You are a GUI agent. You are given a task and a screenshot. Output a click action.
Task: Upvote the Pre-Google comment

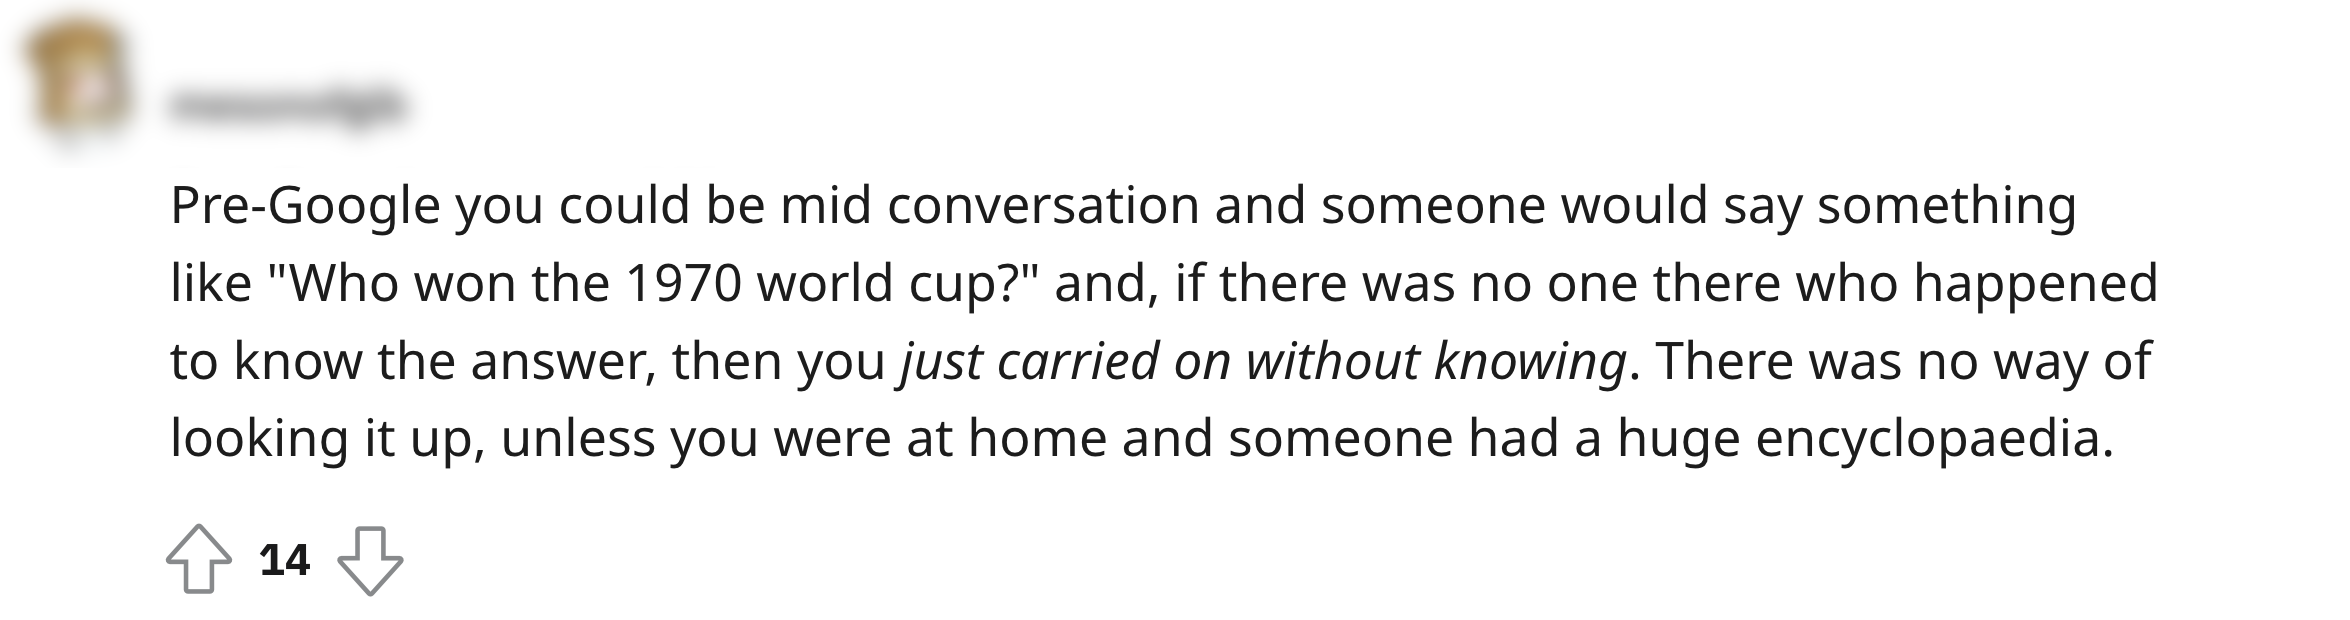click(x=198, y=560)
